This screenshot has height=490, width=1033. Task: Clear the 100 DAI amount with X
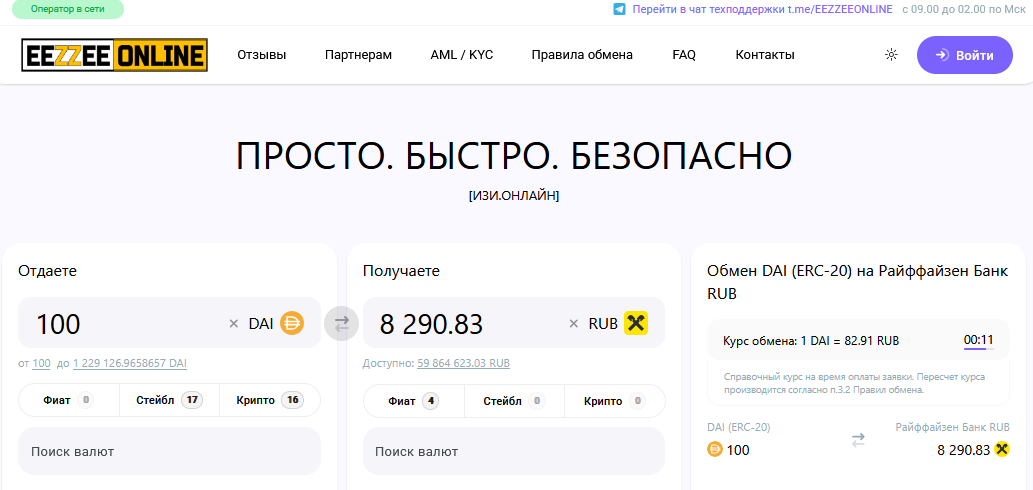[x=234, y=324]
